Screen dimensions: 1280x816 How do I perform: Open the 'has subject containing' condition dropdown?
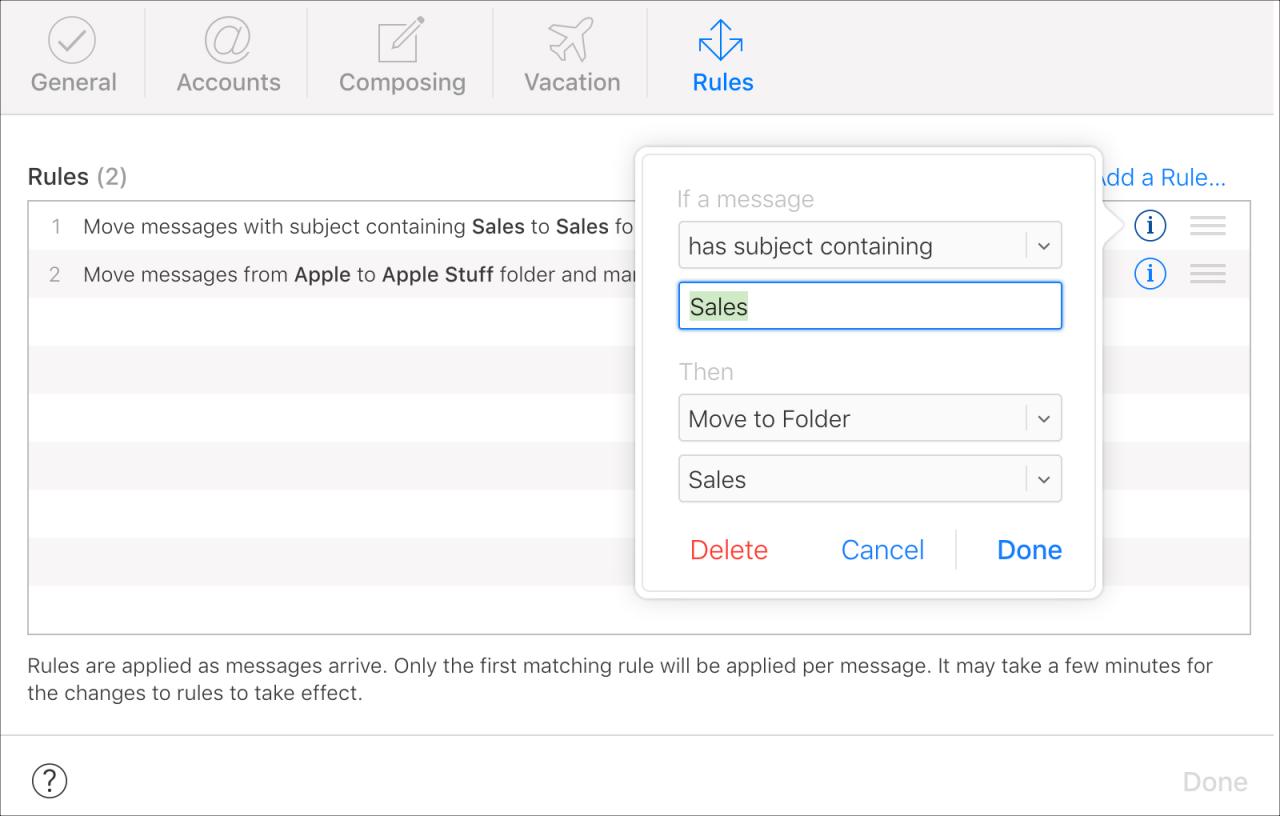point(870,246)
